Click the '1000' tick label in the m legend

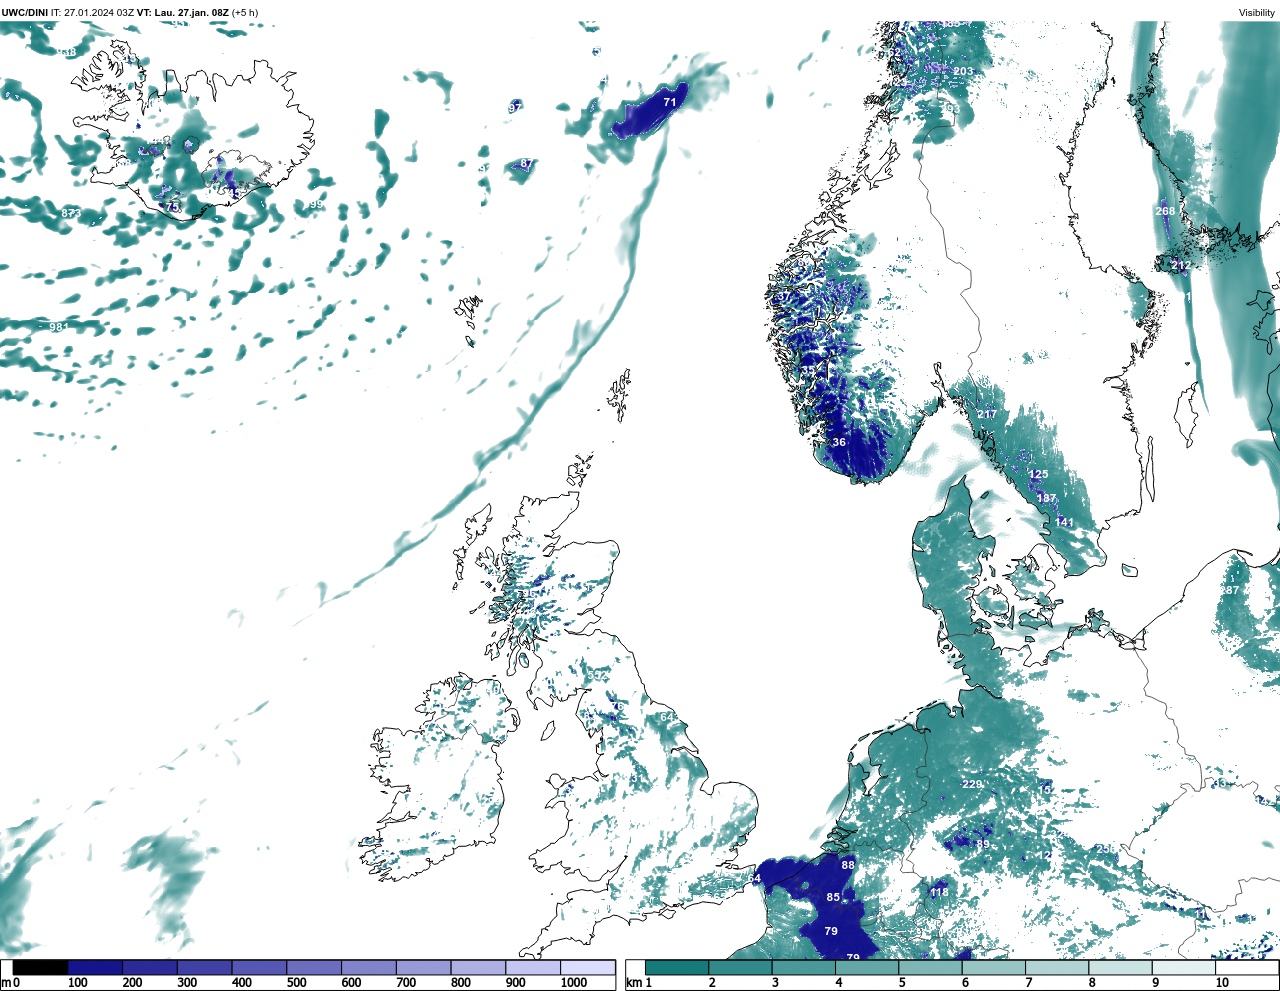(x=574, y=983)
